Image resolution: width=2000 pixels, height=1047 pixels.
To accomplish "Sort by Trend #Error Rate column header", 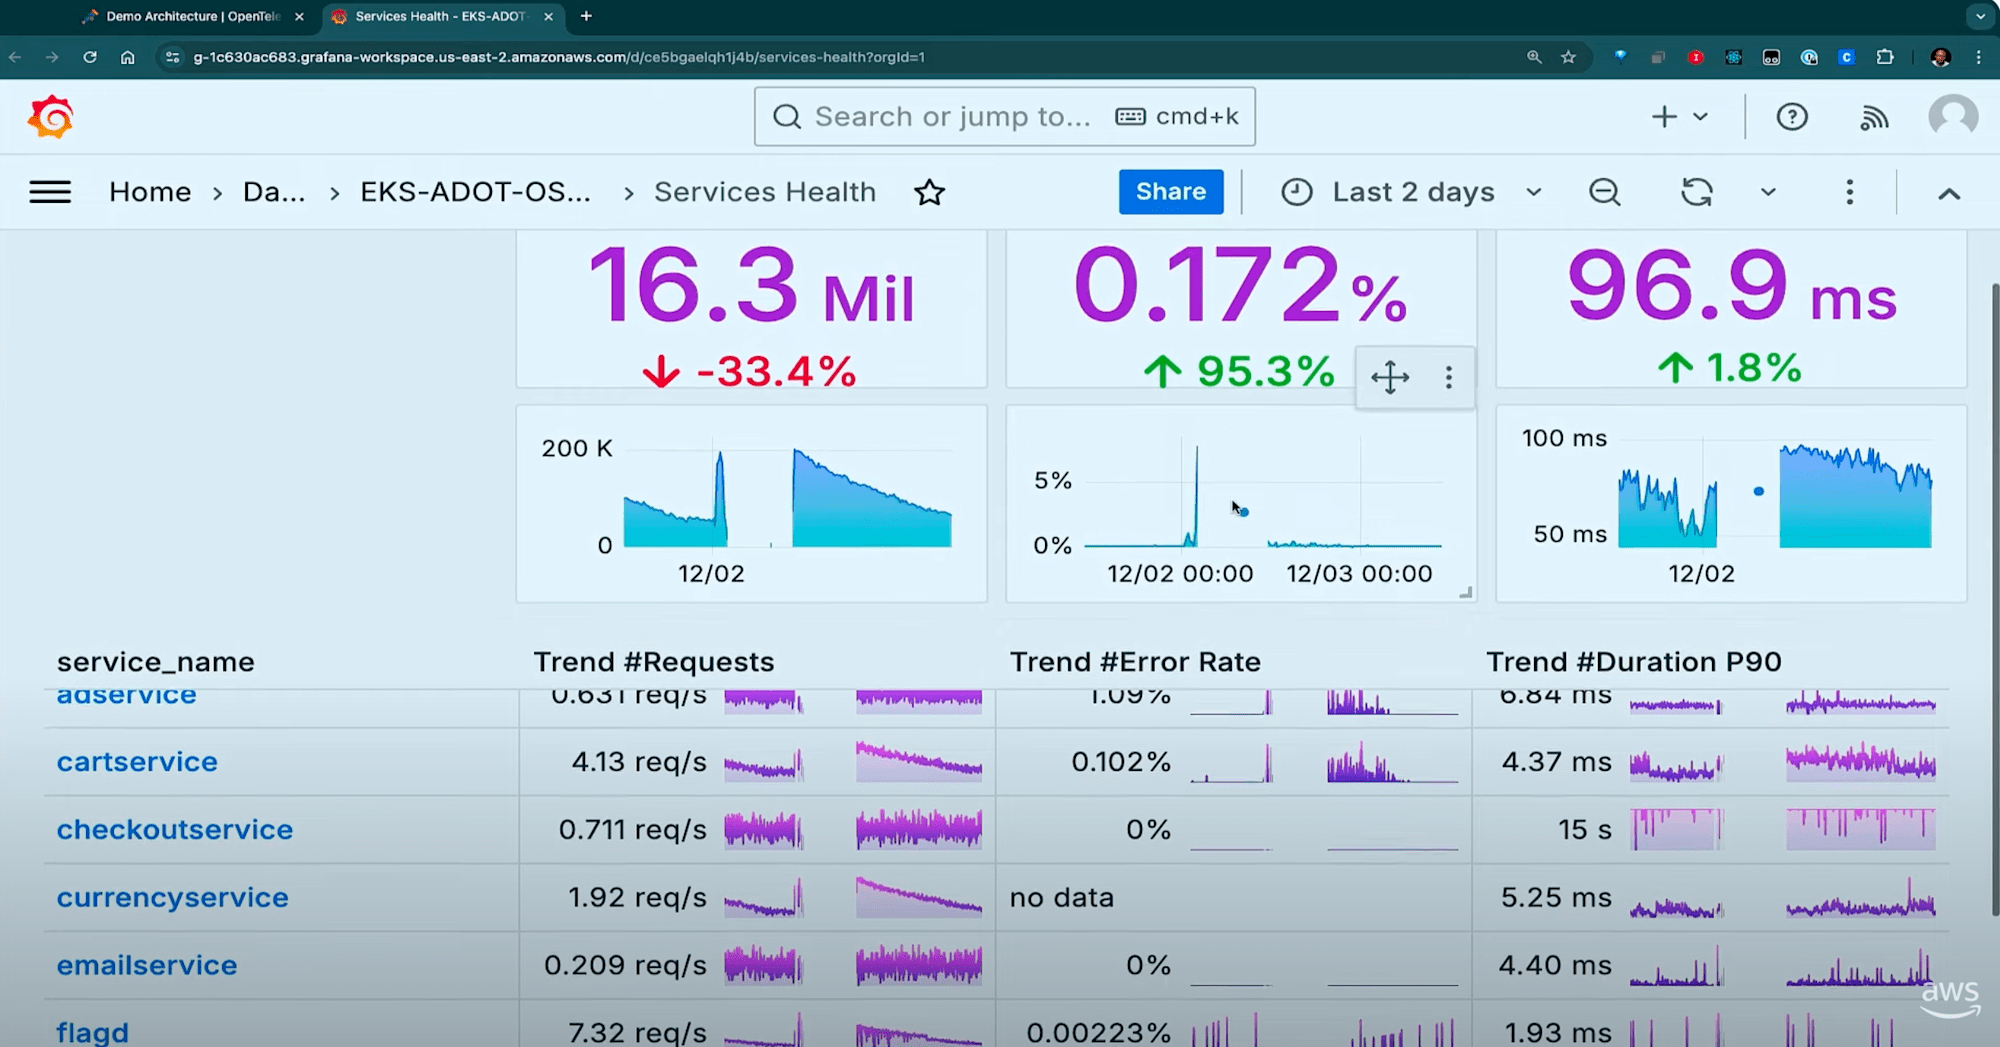I will click(1135, 662).
